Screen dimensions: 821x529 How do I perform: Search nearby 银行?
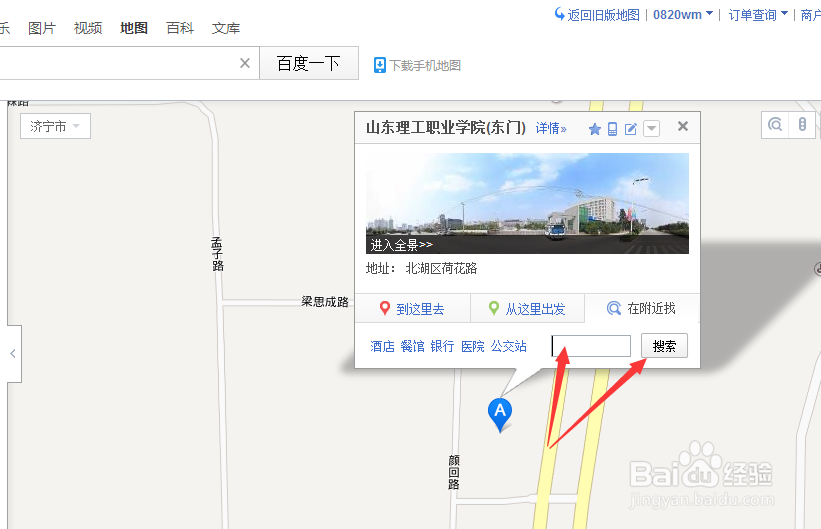point(442,346)
